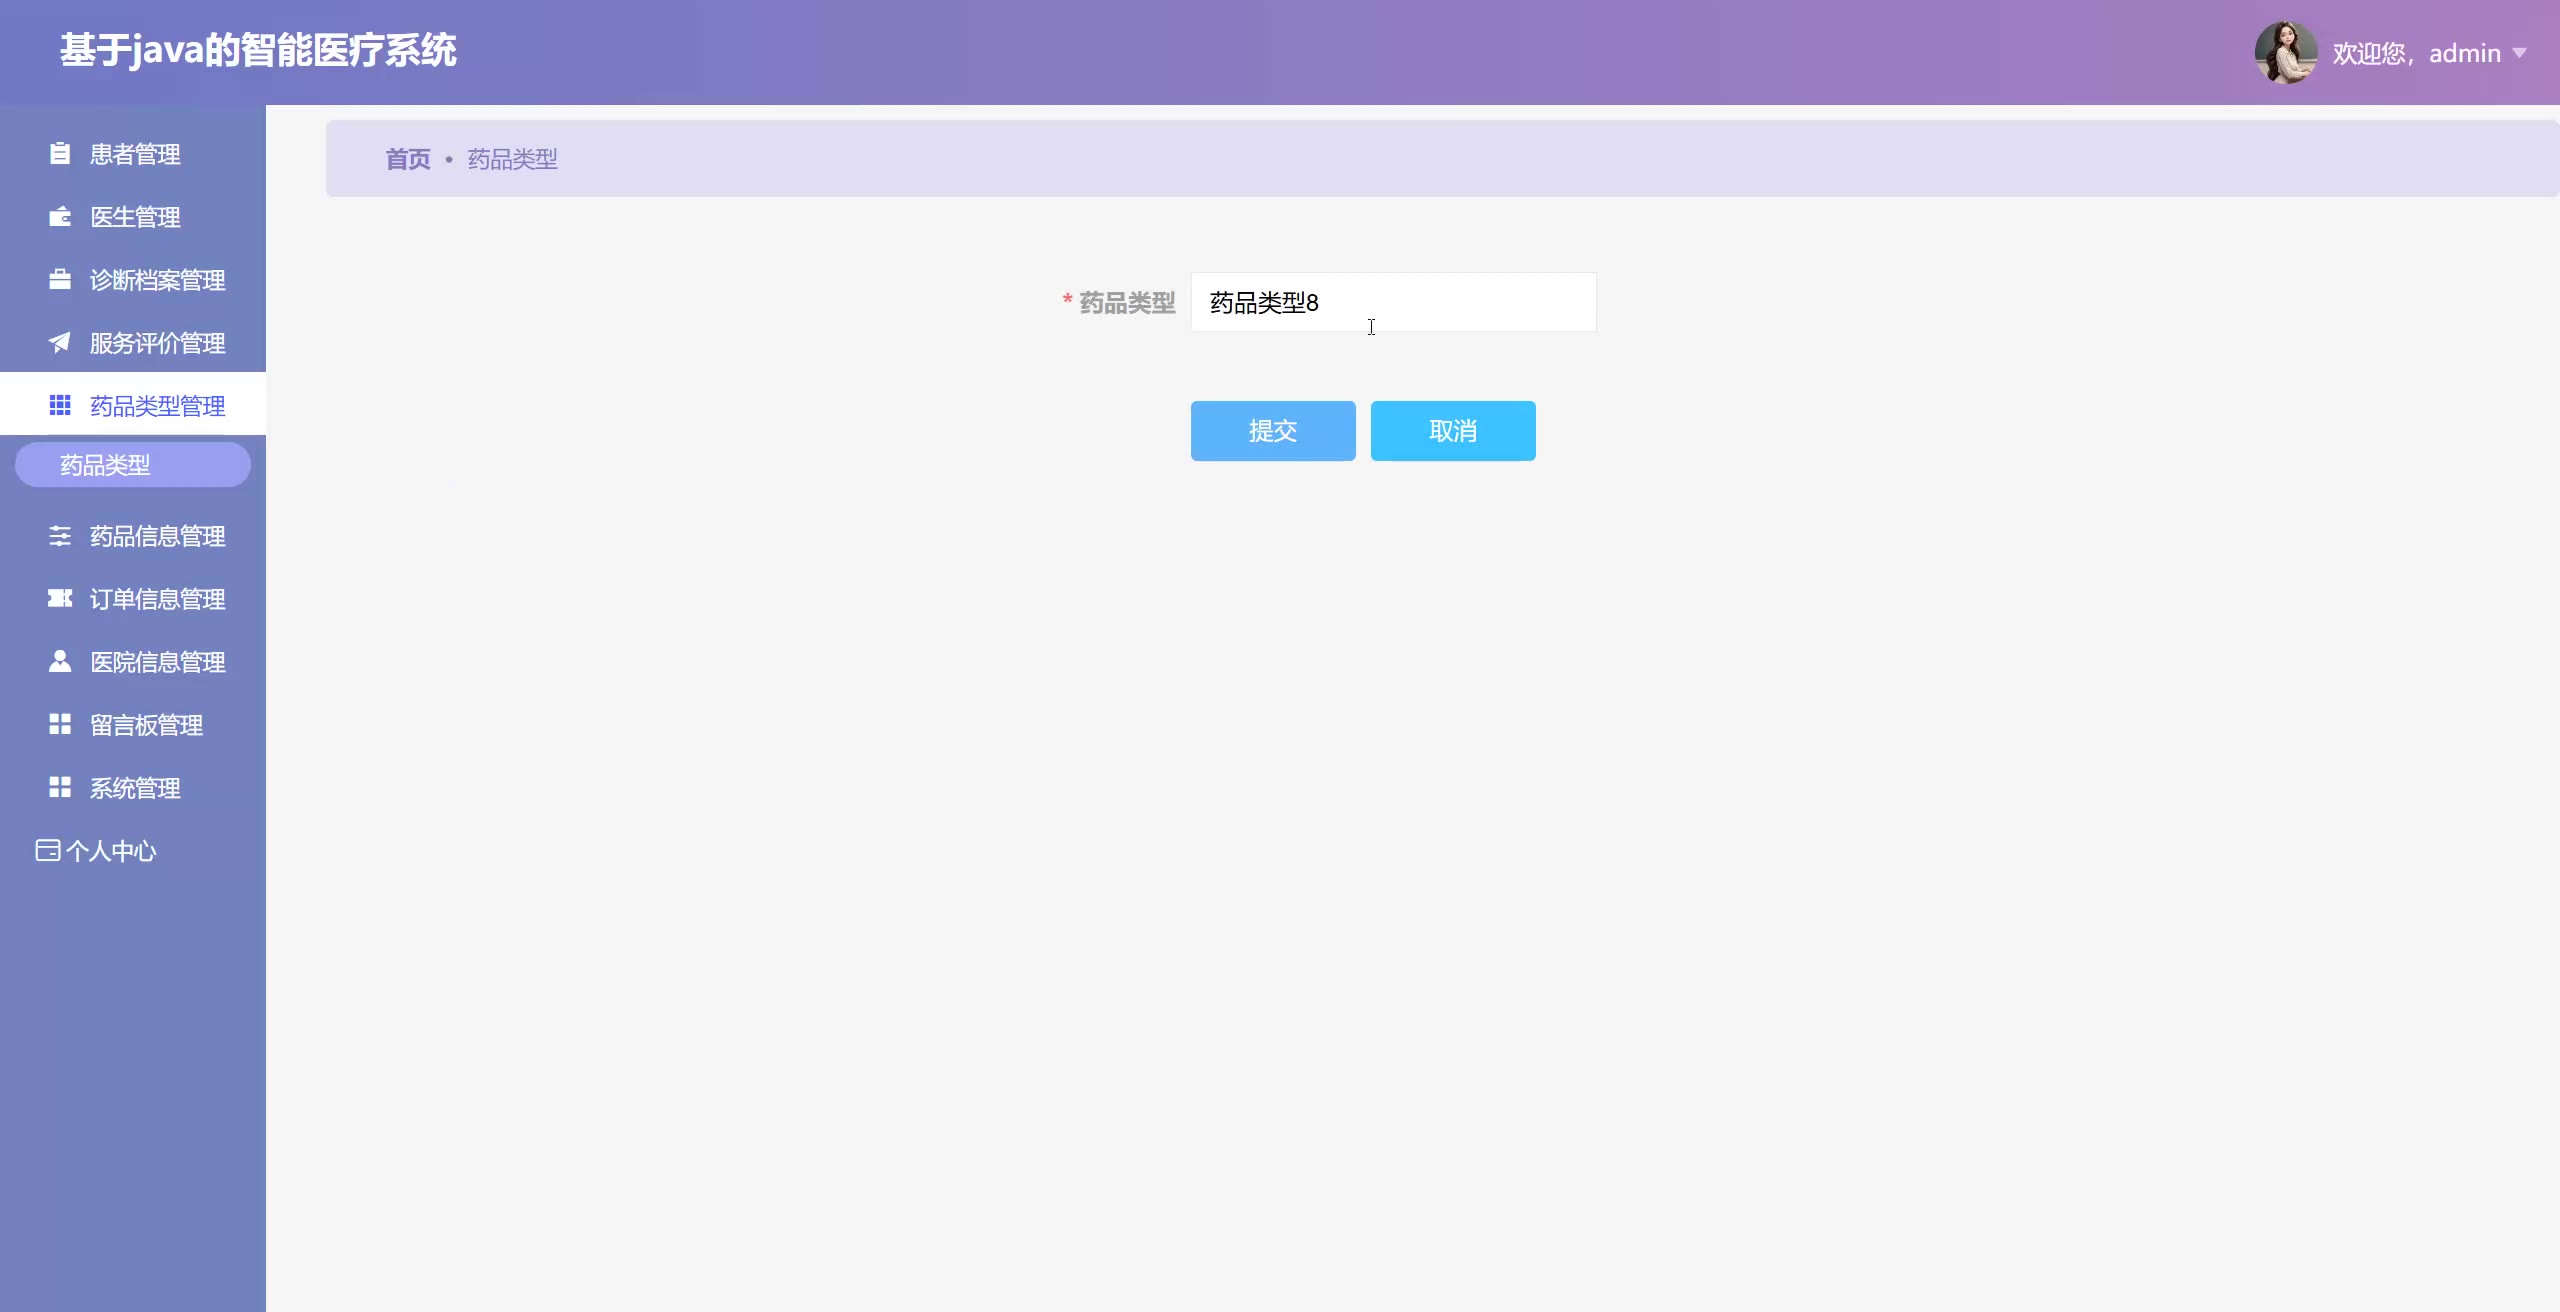Click the card icon beside 个人中心

coord(47,851)
